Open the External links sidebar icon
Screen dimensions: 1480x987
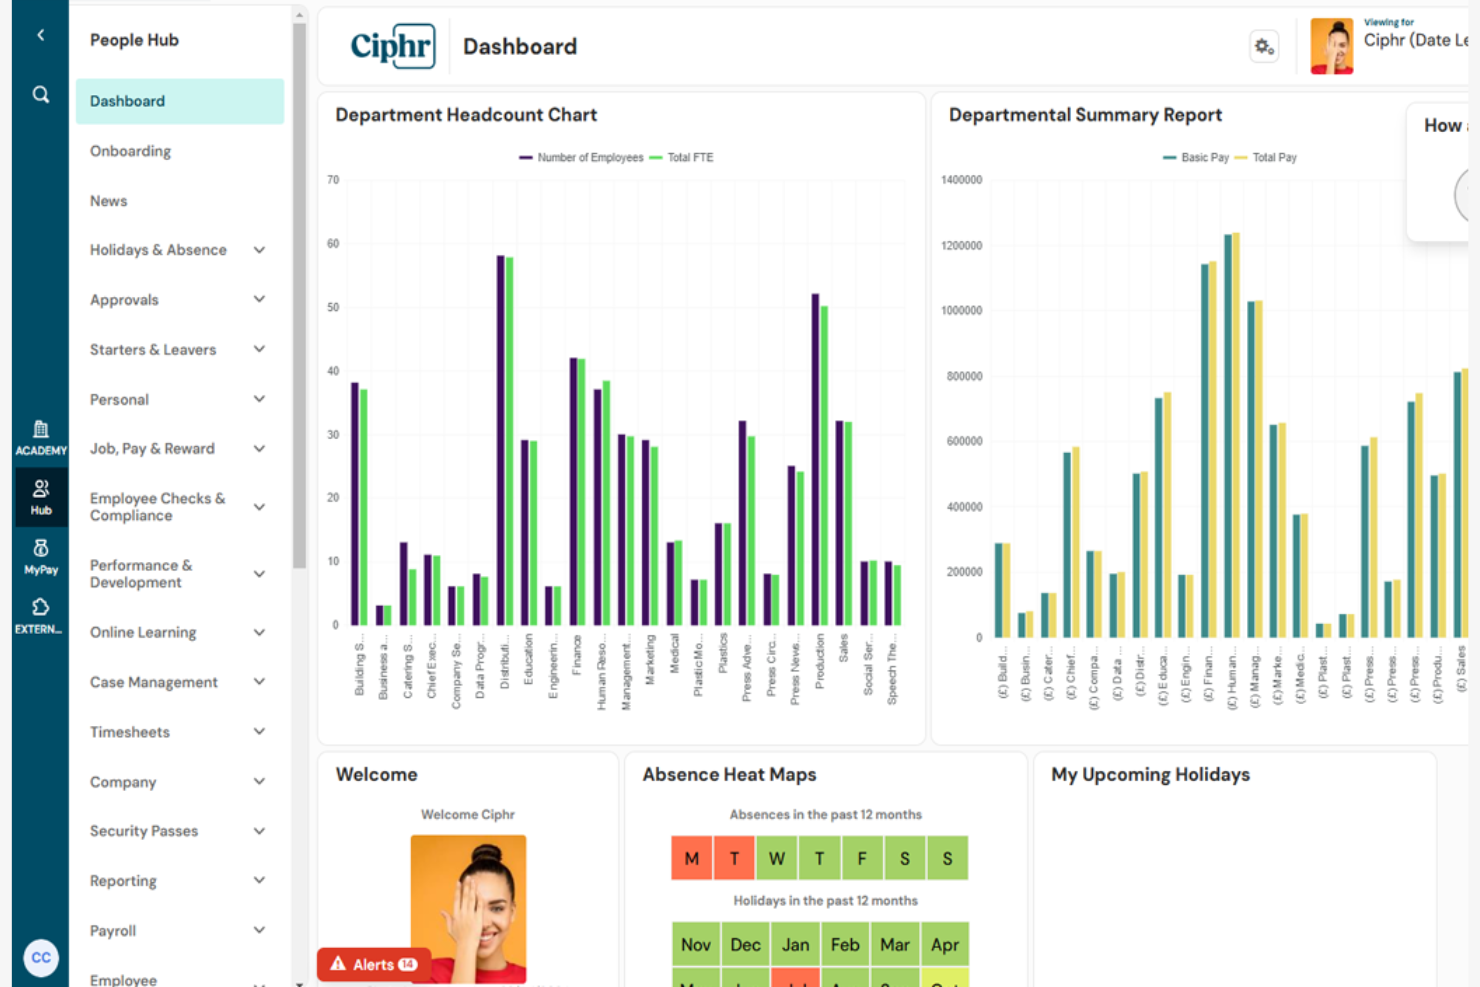pos(40,612)
